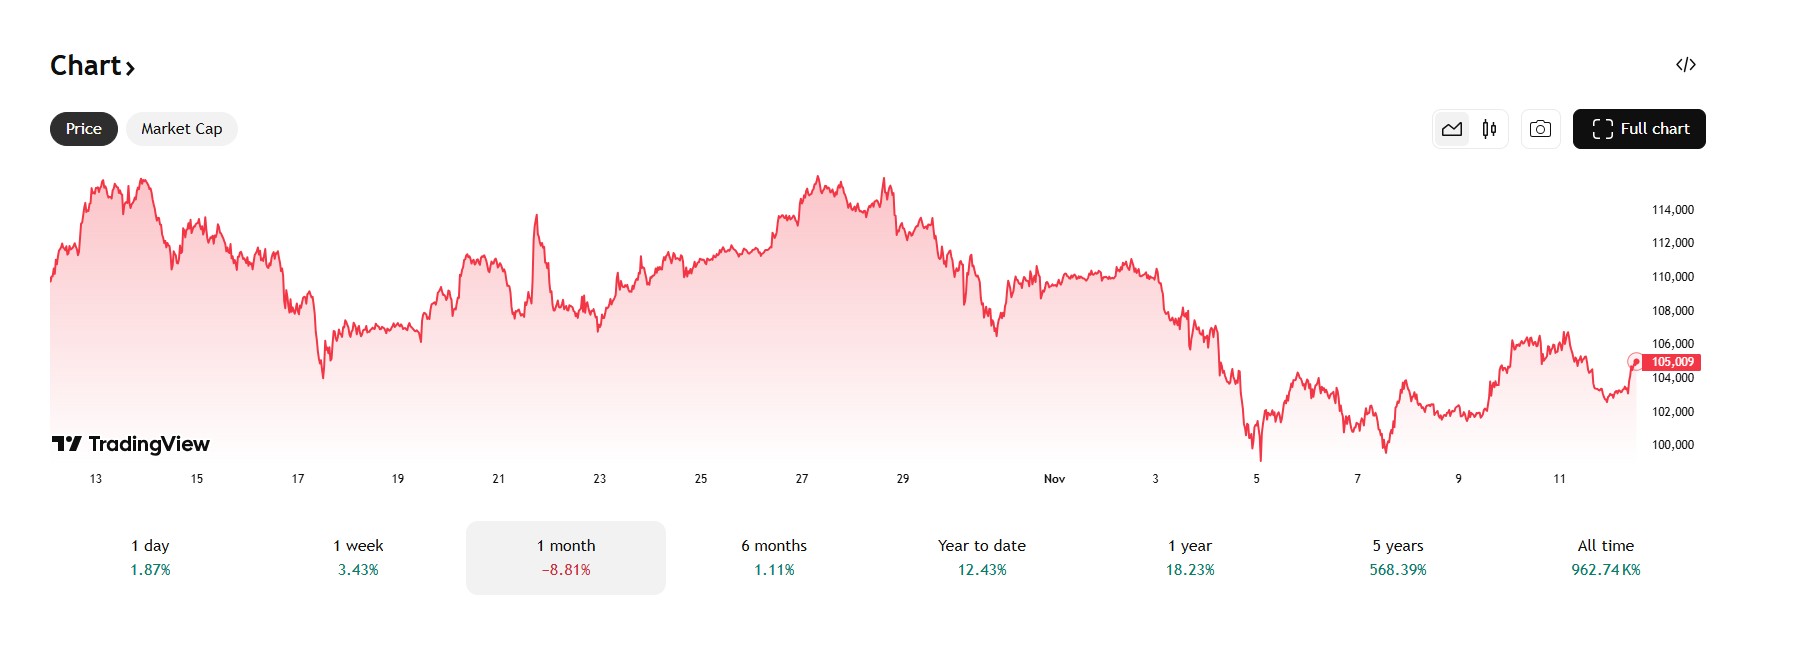Image resolution: width=1798 pixels, height=652 pixels.
Task: Select the 1 day range
Action: [150, 557]
